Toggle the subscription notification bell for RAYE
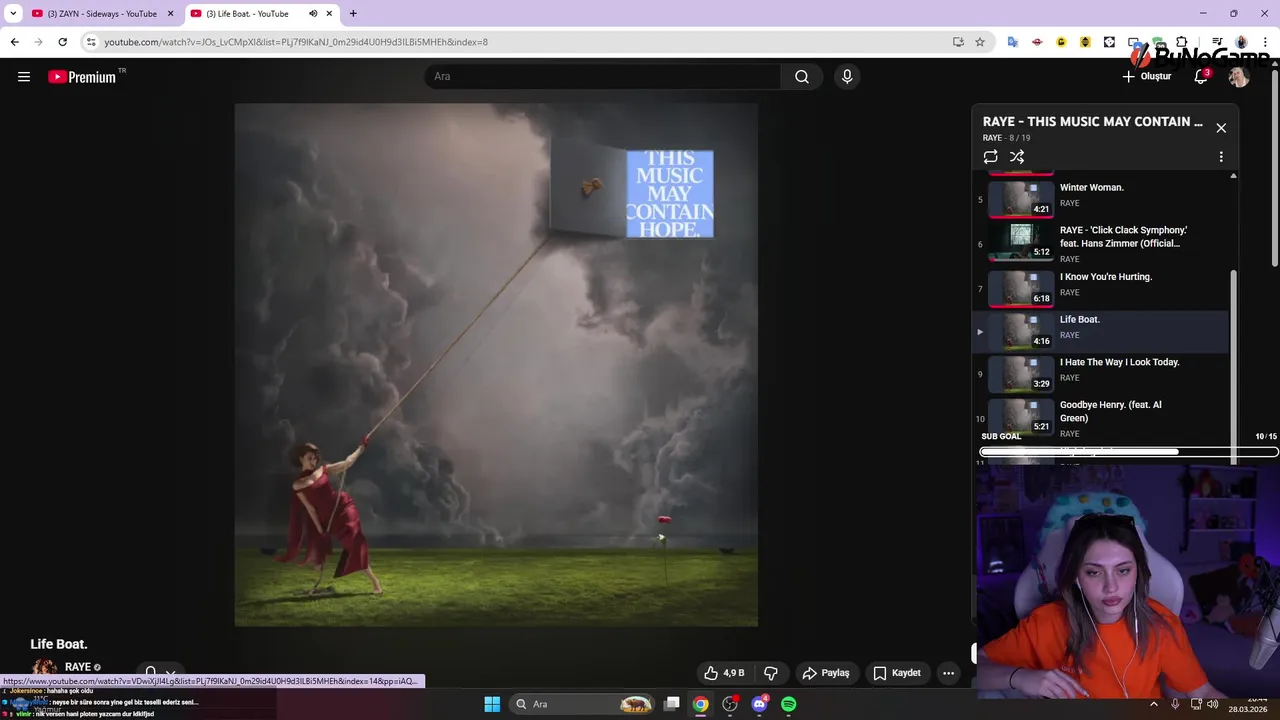The width and height of the screenshot is (1280, 720). pos(150,672)
